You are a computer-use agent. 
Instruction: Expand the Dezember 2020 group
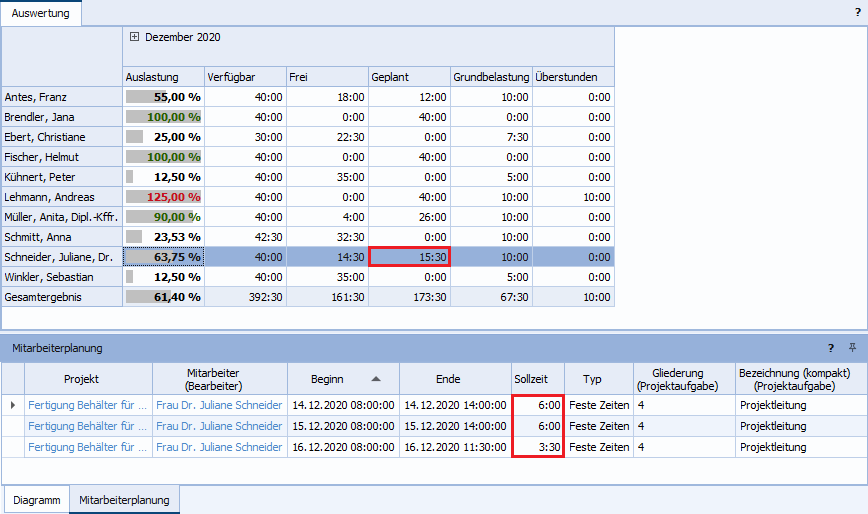(134, 37)
